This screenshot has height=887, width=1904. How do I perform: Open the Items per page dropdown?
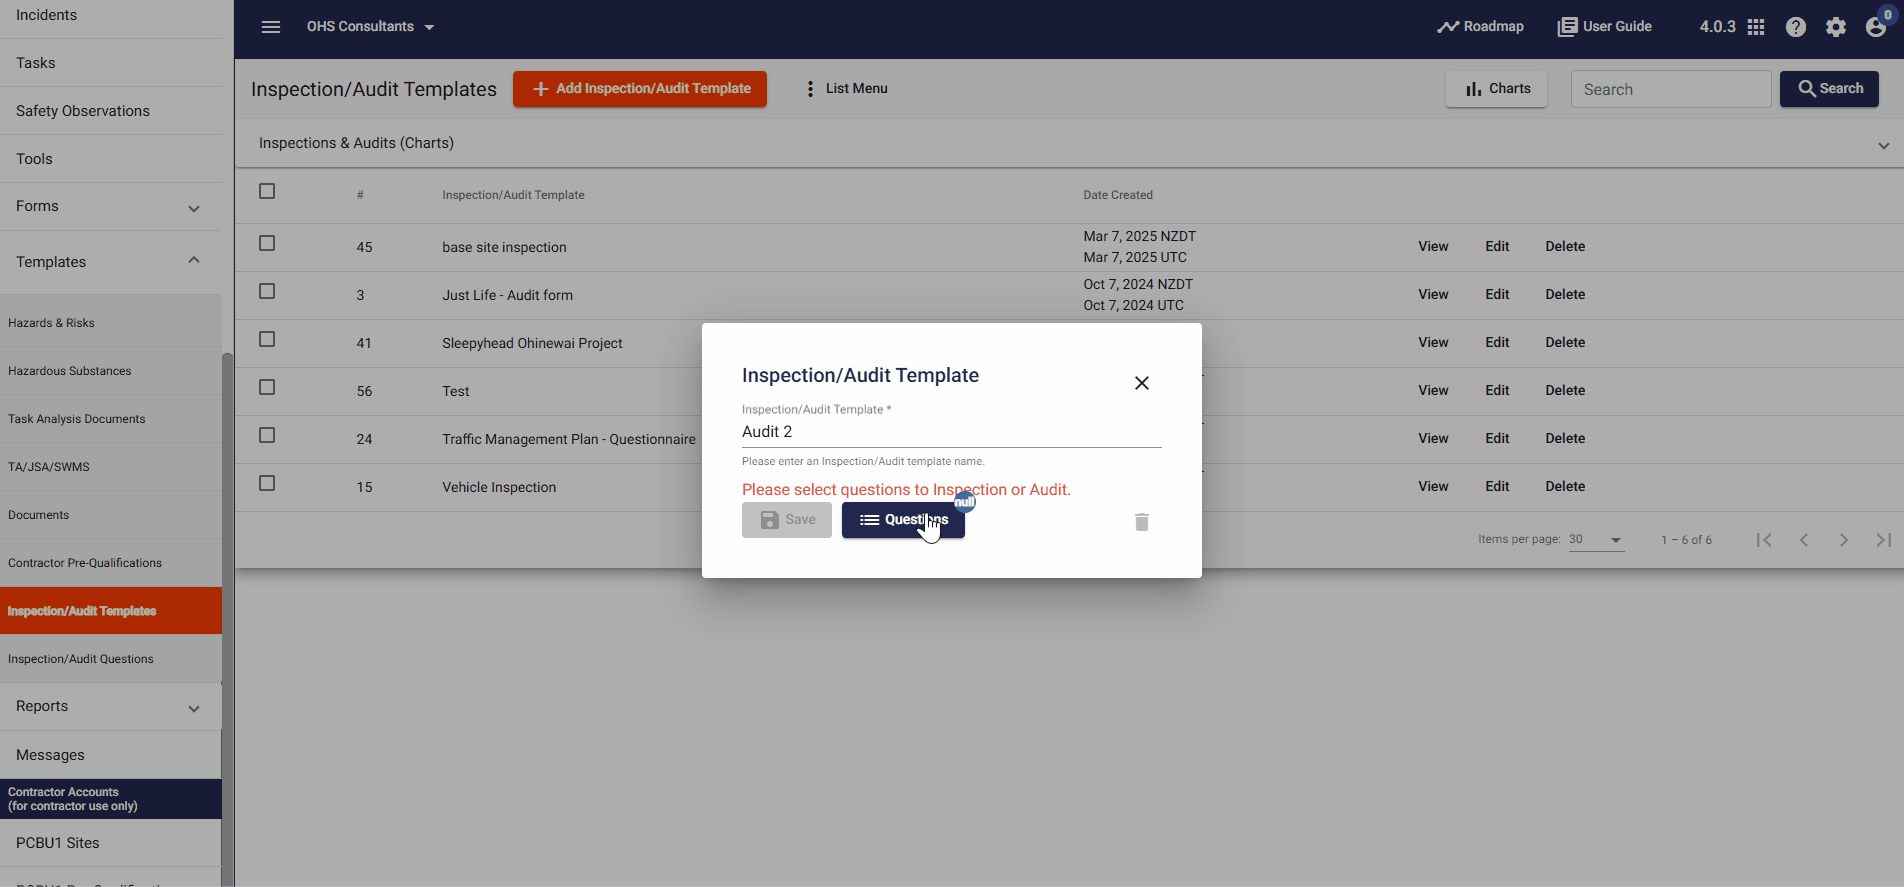point(1596,540)
